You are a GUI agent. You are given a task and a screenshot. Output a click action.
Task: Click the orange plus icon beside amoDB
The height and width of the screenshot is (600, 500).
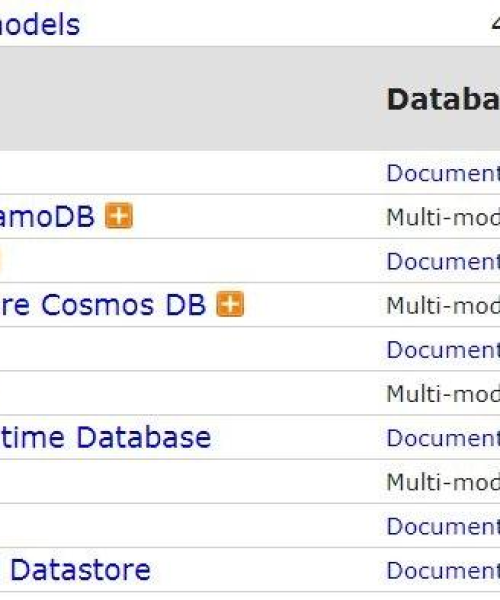[119, 216]
